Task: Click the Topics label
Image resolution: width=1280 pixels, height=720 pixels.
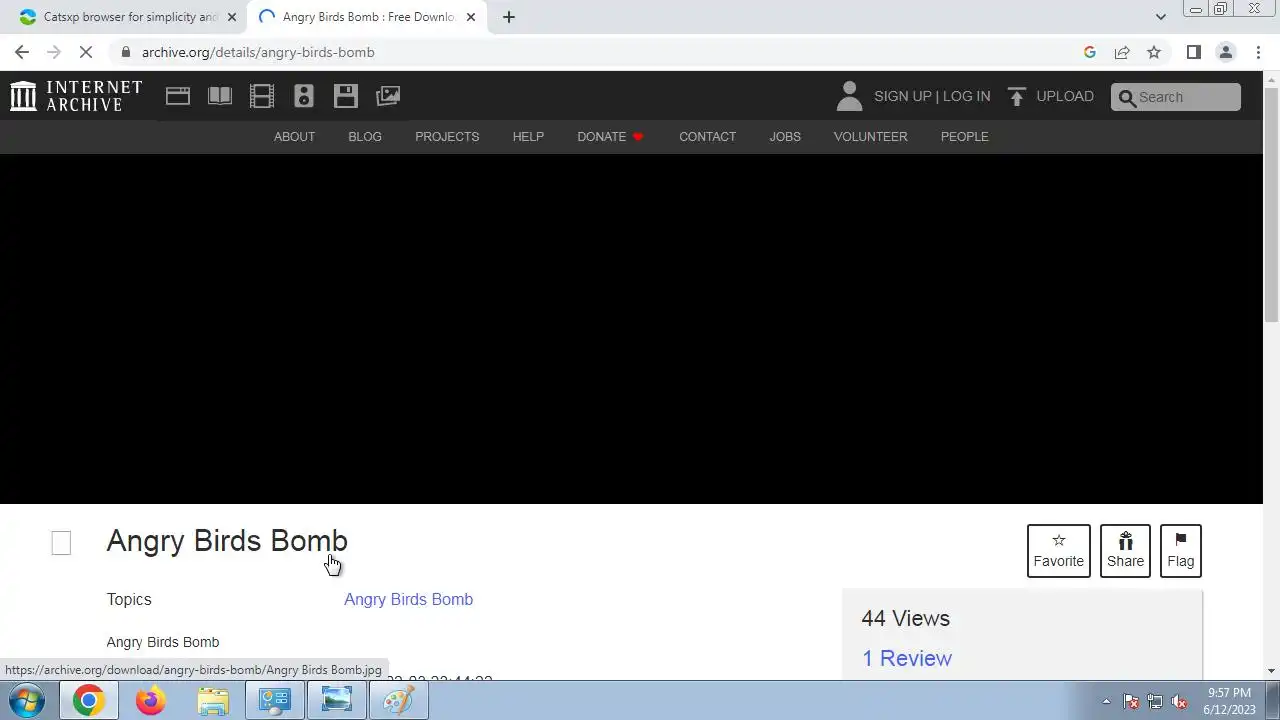Action: [x=129, y=599]
